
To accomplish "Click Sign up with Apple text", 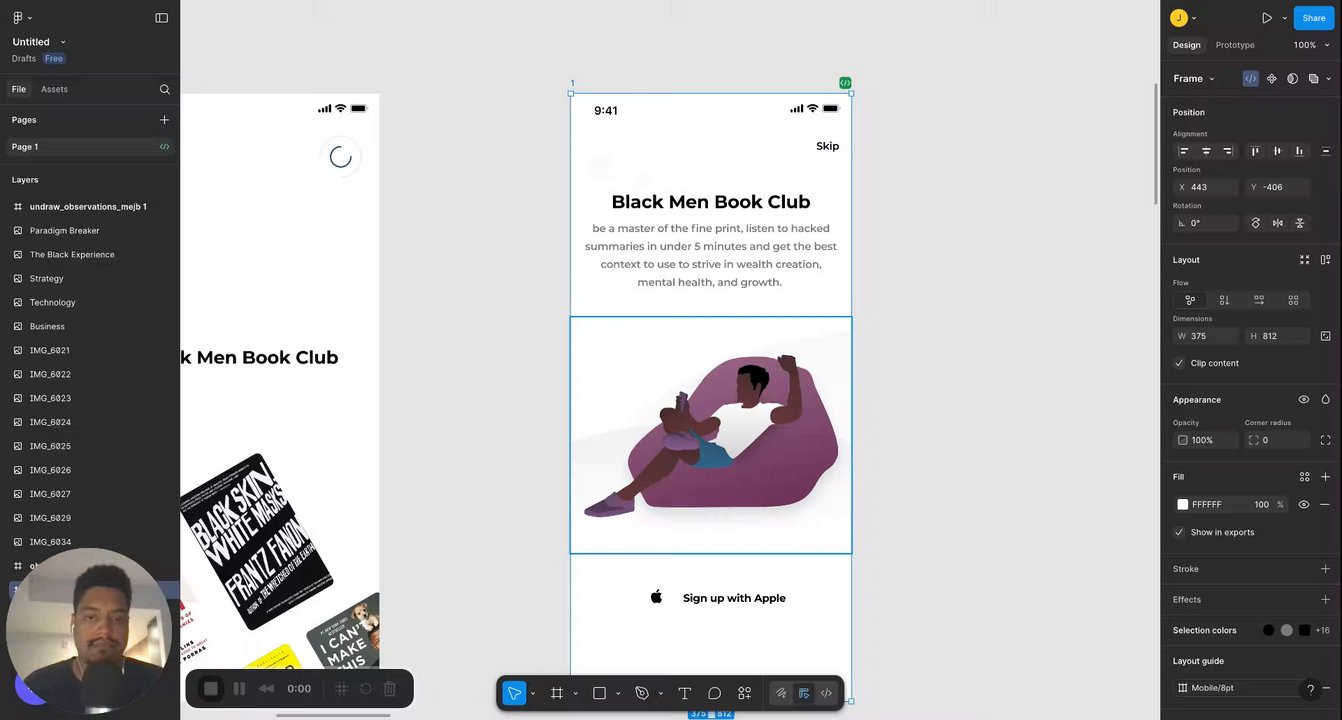I will [734, 598].
